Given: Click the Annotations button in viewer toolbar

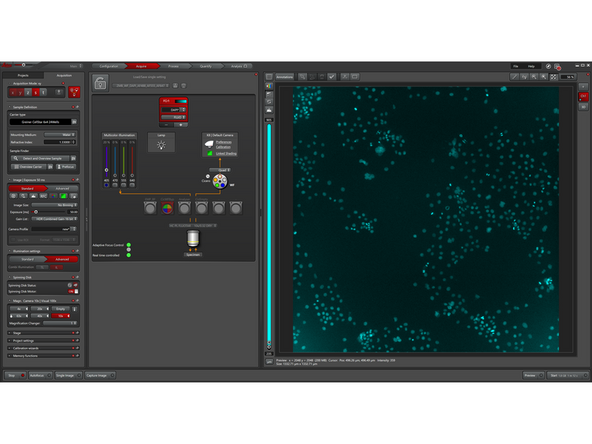Looking at the screenshot, I should click(x=285, y=77).
